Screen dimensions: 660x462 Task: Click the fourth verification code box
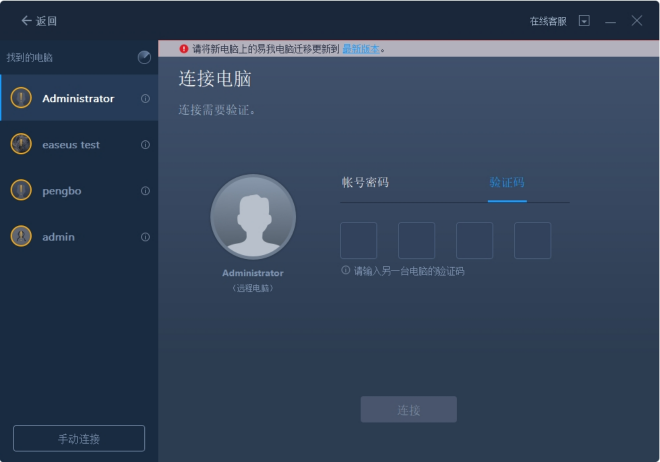pyautogui.click(x=533, y=241)
